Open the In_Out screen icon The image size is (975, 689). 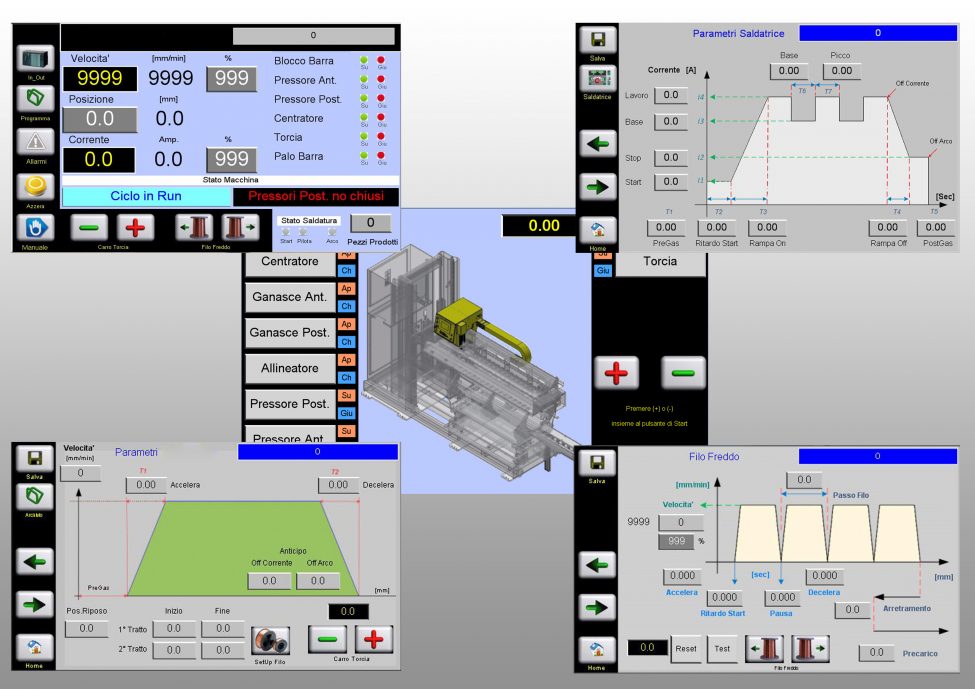click(35, 59)
